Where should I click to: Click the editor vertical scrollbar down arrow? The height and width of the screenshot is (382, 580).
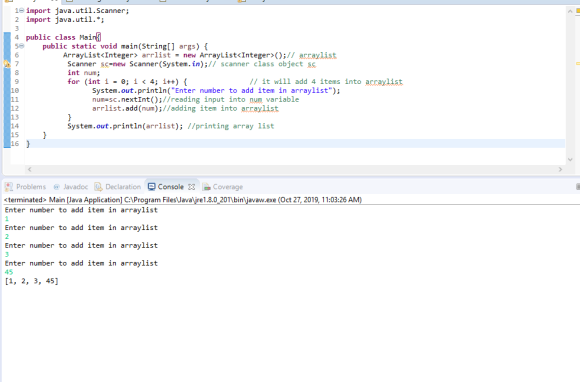(570, 159)
